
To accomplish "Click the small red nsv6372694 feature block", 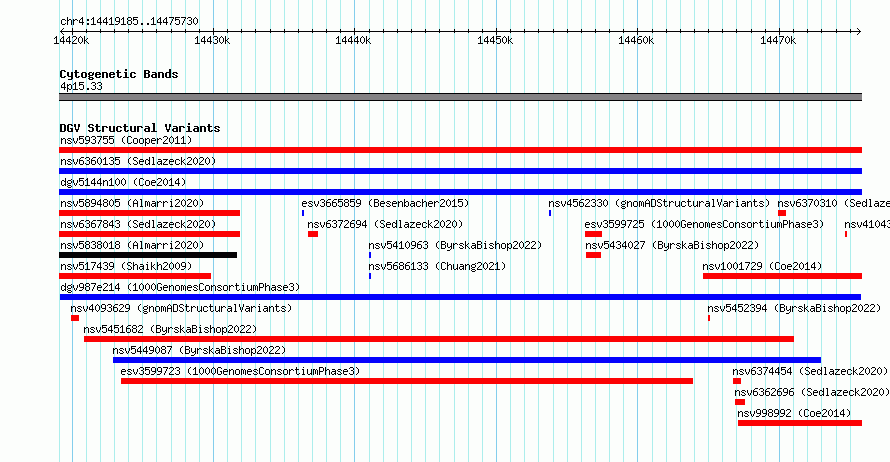I will [x=313, y=234].
